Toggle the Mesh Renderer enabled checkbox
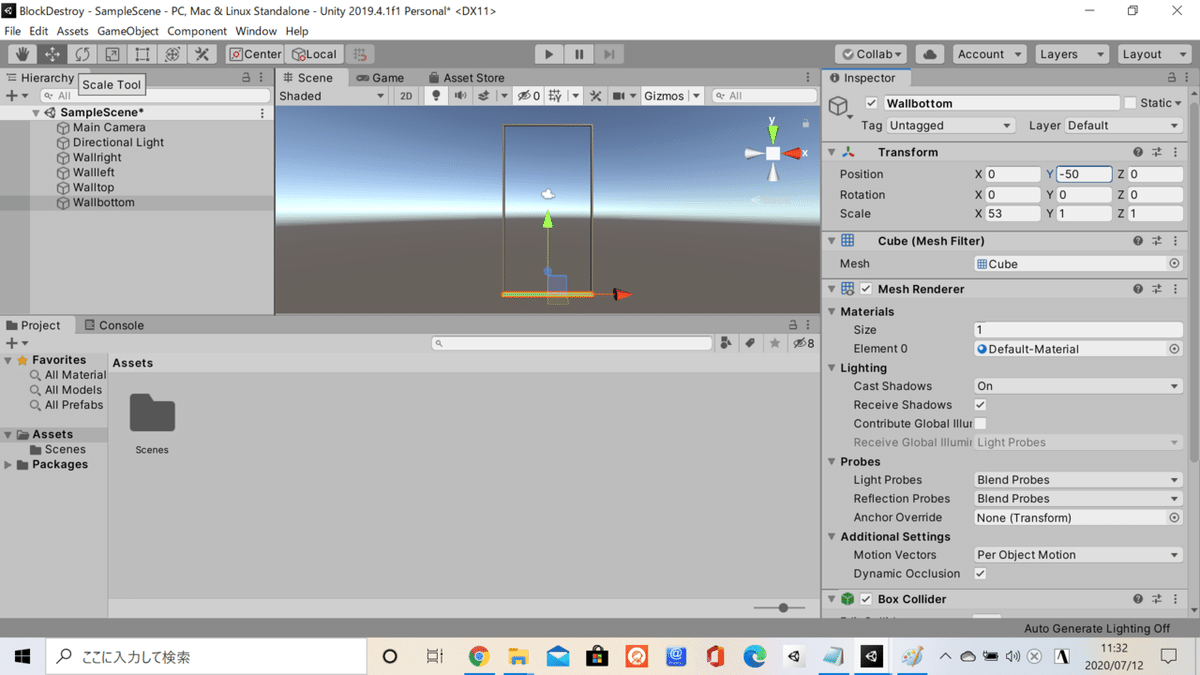This screenshot has height=675, width=1200. (866, 289)
